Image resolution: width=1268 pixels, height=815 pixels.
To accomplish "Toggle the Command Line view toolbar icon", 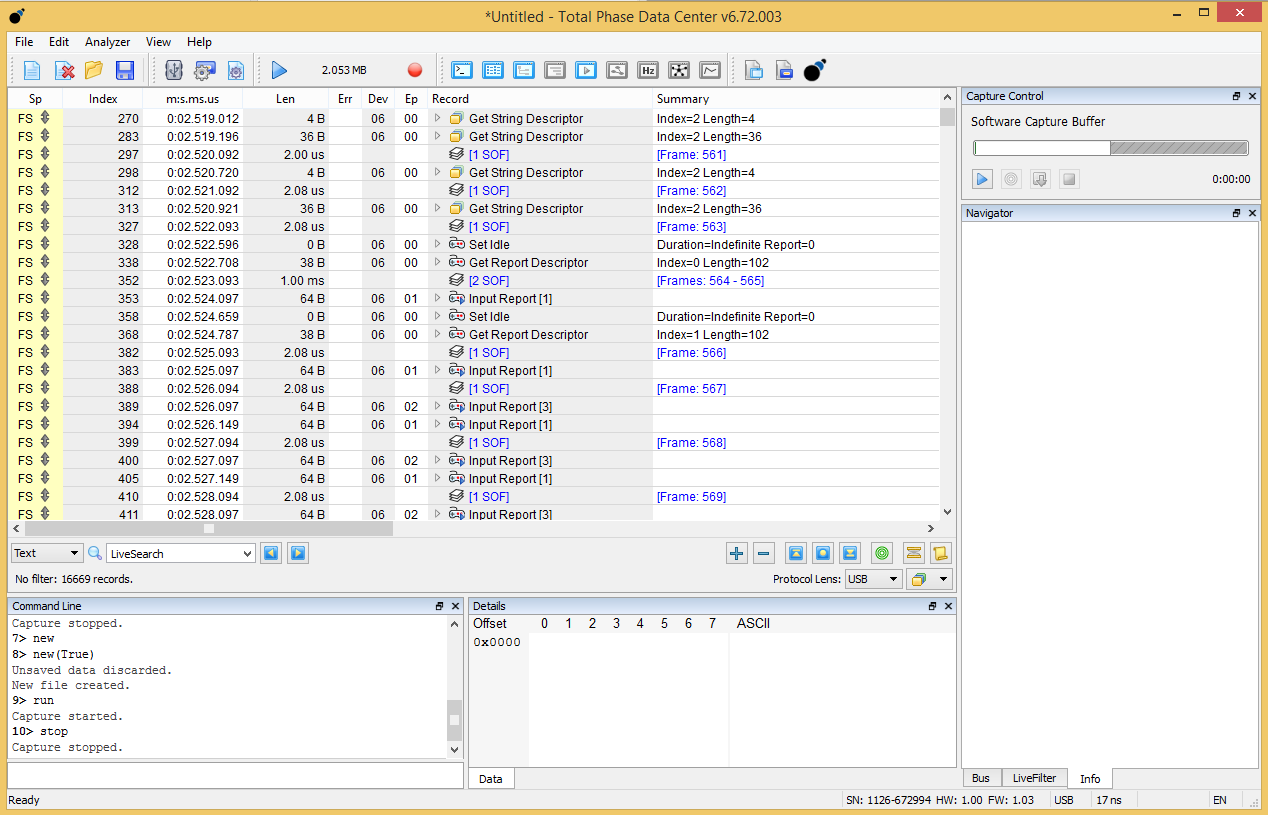I will point(462,70).
